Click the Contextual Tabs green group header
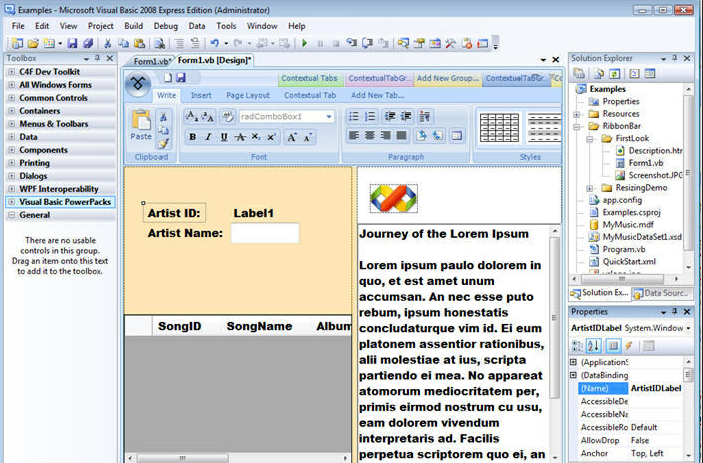703x463 pixels. pyautogui.click(x=310, y=78)
